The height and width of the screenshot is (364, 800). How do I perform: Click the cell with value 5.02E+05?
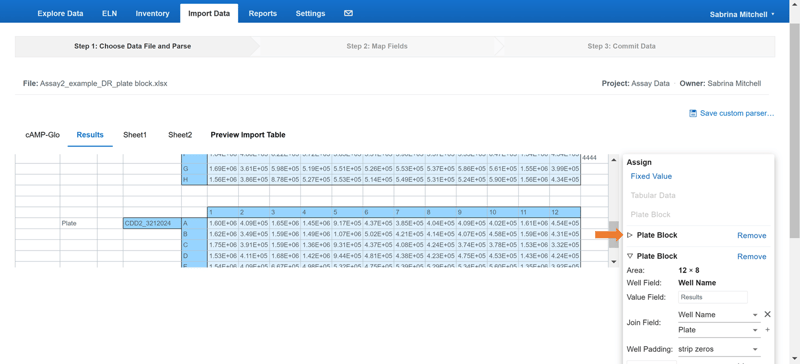pos(378,234)
